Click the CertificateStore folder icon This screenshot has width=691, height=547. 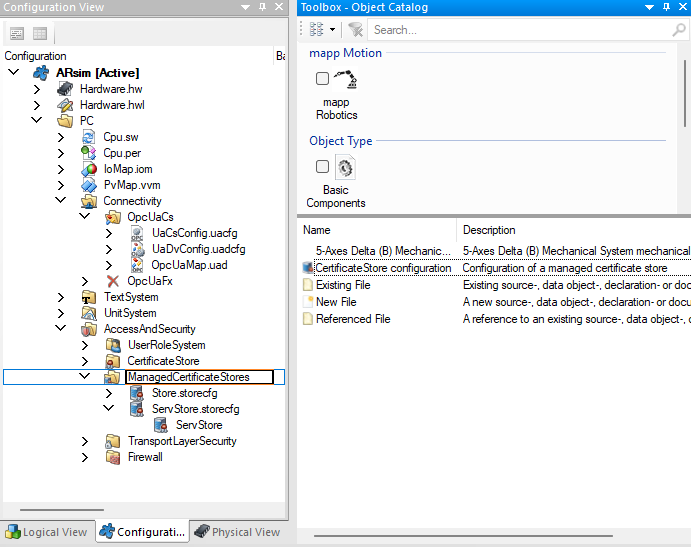tap(113, 361)
